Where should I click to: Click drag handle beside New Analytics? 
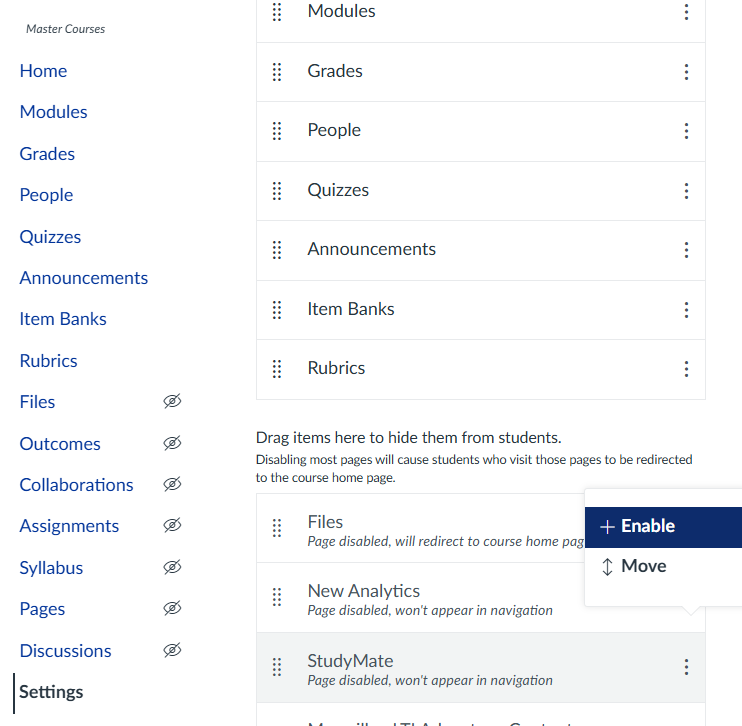click(x=277, y=597)
